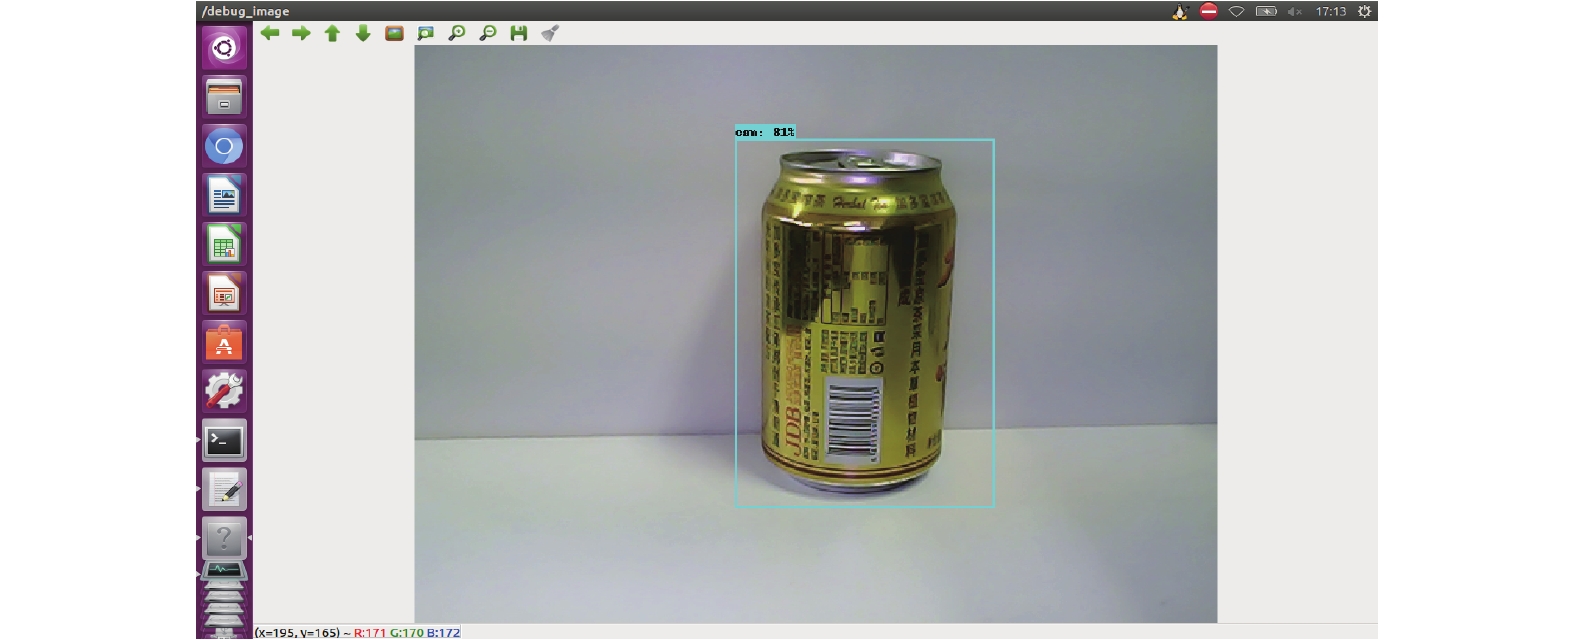
Task: Open LibreOffice Writer from launcher
Action: pos(224,195)
